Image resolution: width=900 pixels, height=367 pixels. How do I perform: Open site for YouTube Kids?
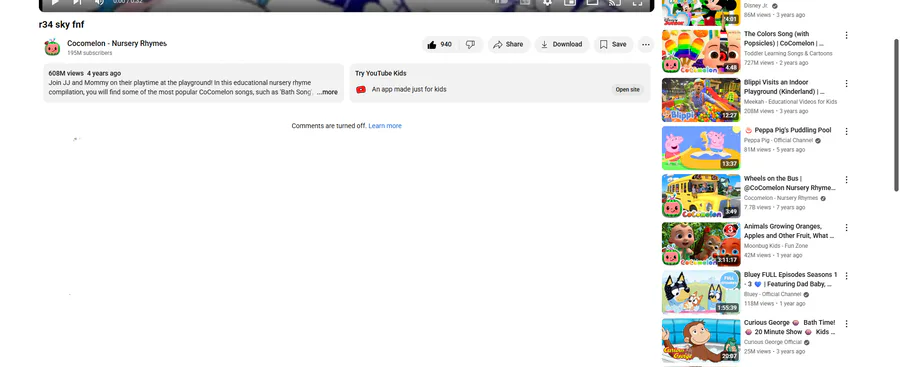627,90
